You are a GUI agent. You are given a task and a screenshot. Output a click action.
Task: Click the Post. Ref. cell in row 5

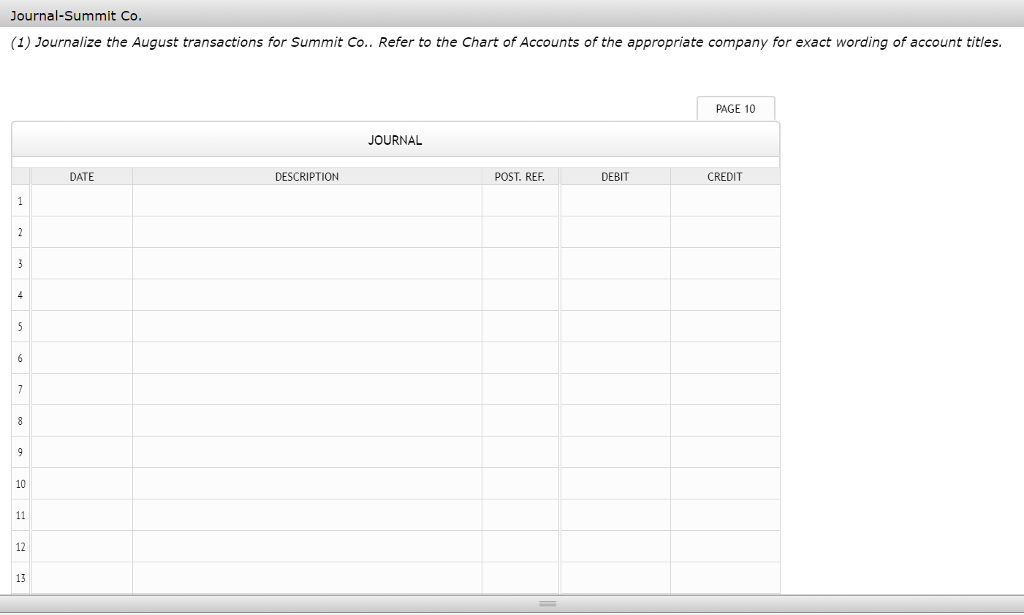point(520,326)
